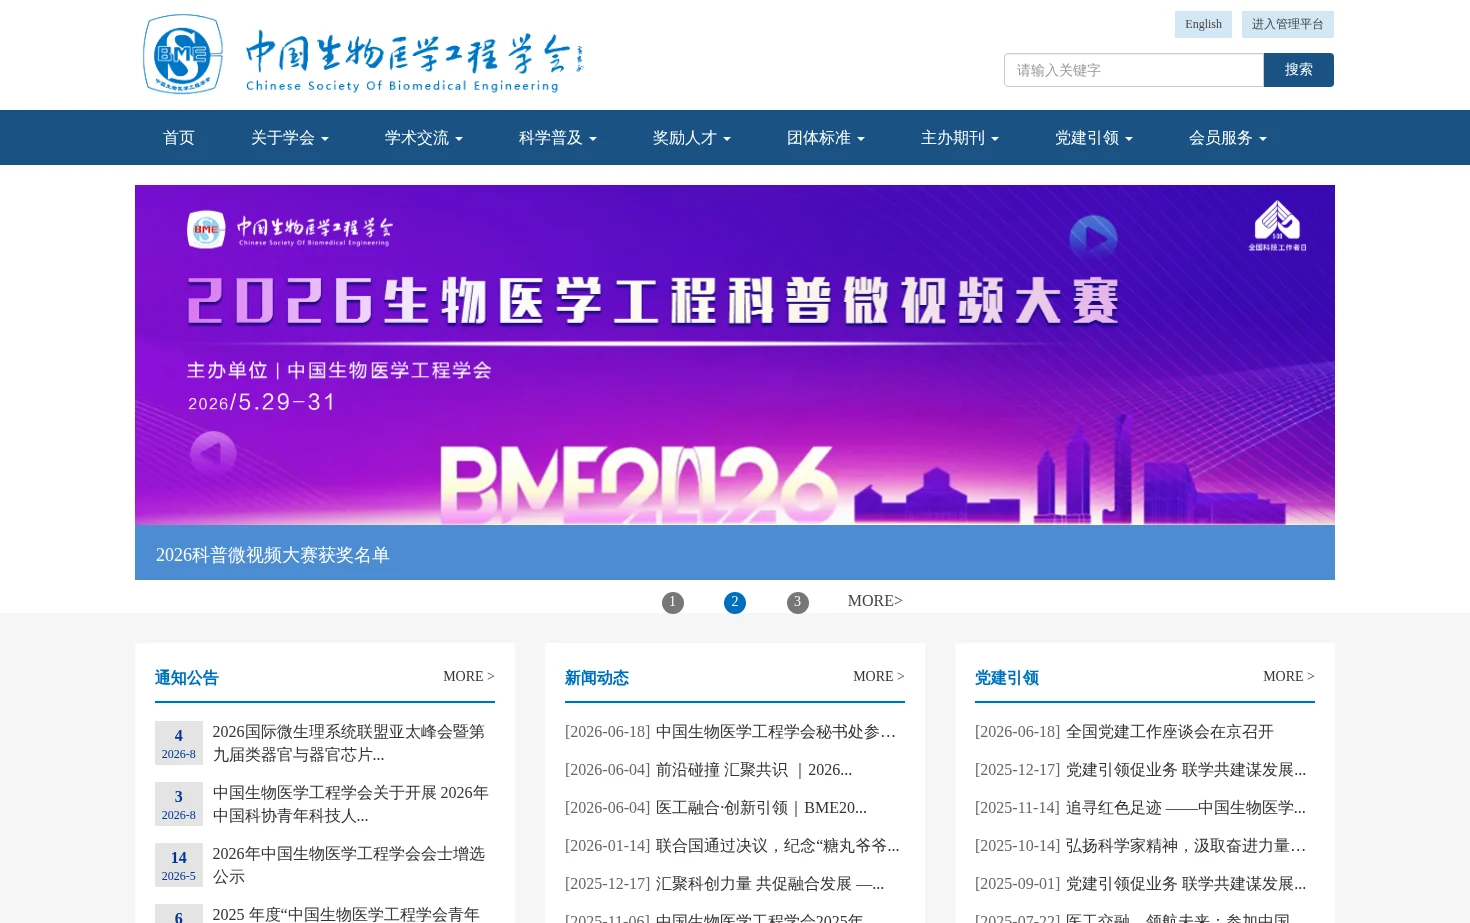The height and width of the screenshot is (923, 1470).
Task: Go to next banner slide arrow
Action: coord(1093,238)
